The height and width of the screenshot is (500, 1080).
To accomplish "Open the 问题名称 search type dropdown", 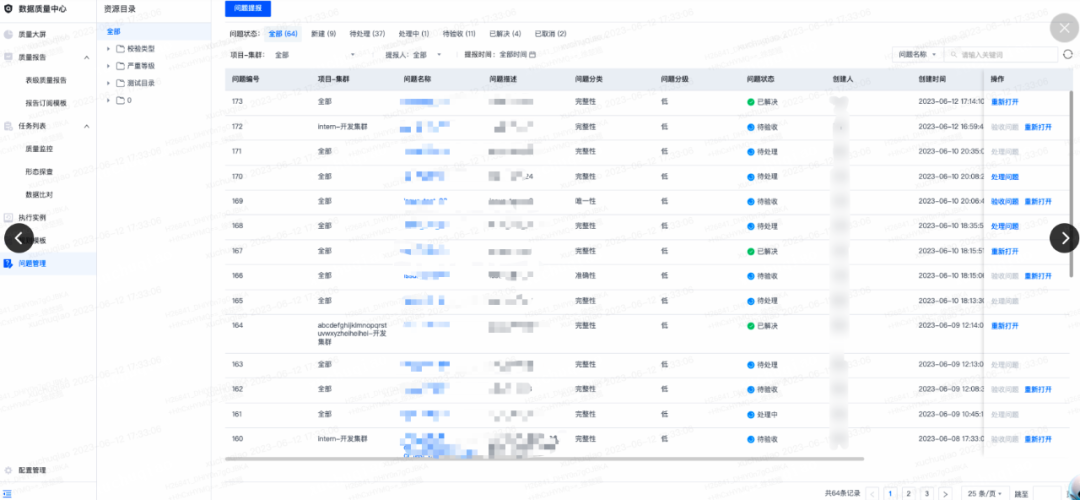I will [917, 55].
